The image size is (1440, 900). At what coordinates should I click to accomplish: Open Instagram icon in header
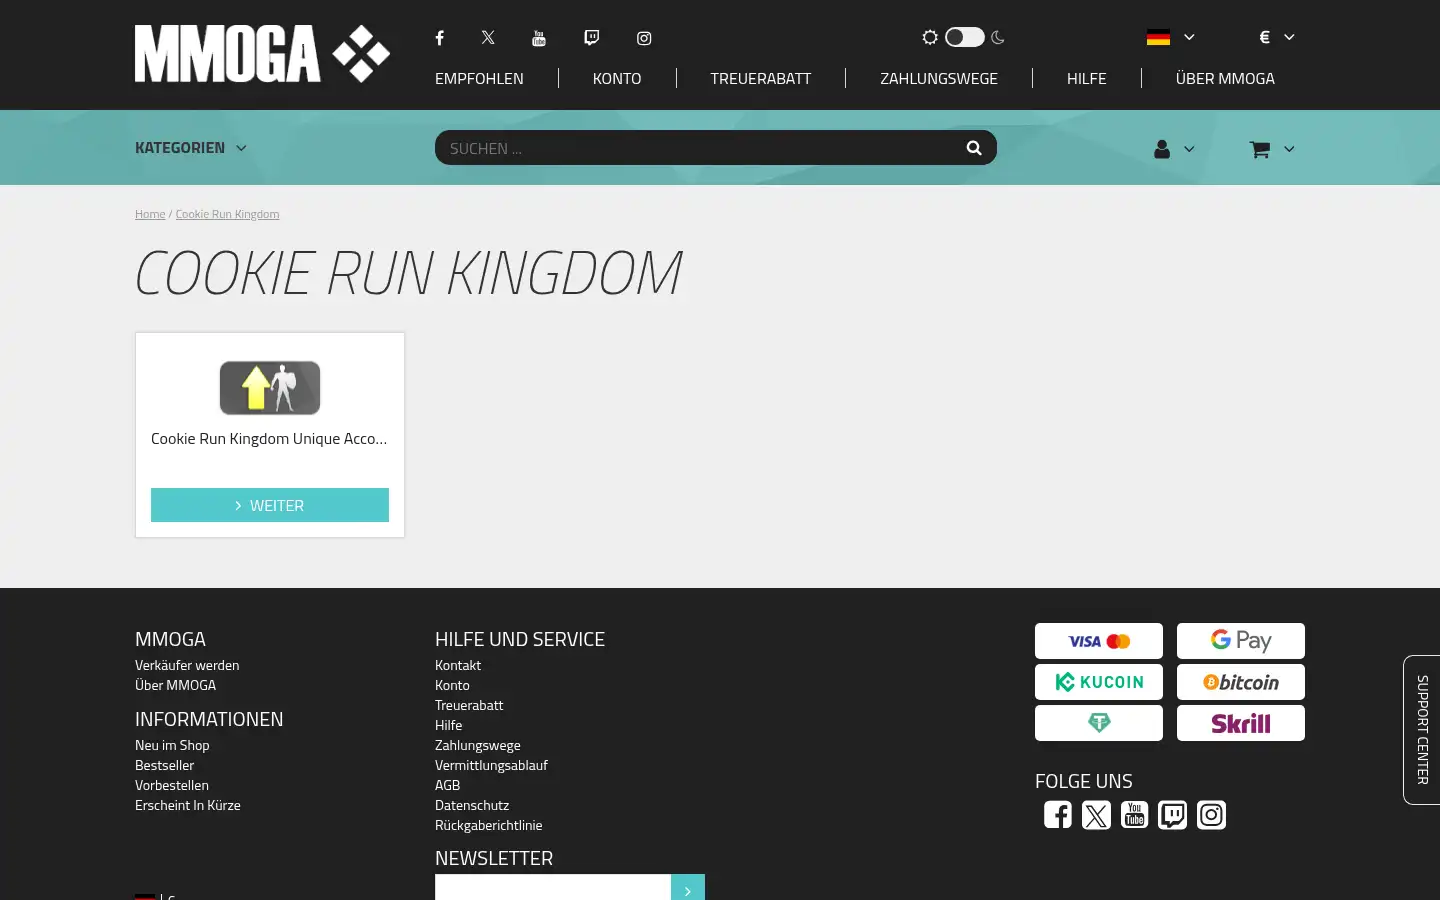(644, 38)
